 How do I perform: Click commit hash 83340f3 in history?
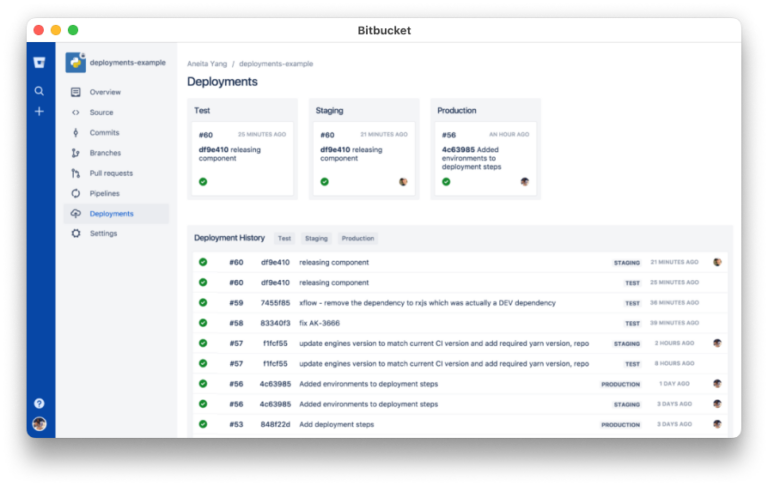(x=275, y=323)
